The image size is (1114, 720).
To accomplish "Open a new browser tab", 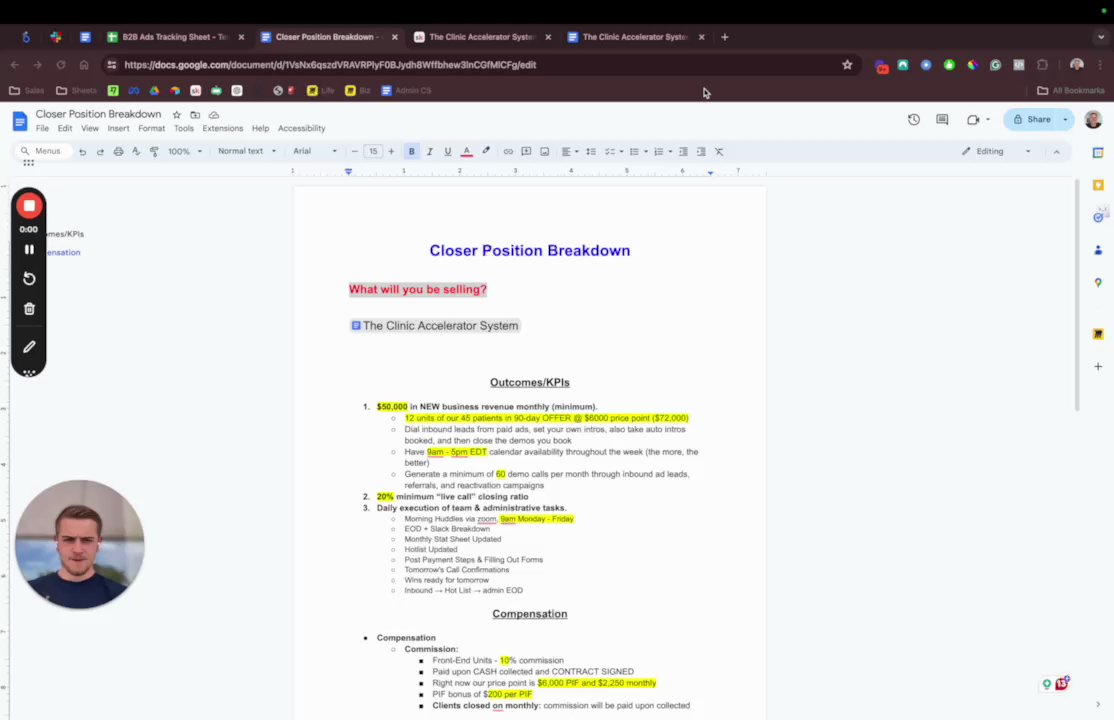I will coord(725,37).
